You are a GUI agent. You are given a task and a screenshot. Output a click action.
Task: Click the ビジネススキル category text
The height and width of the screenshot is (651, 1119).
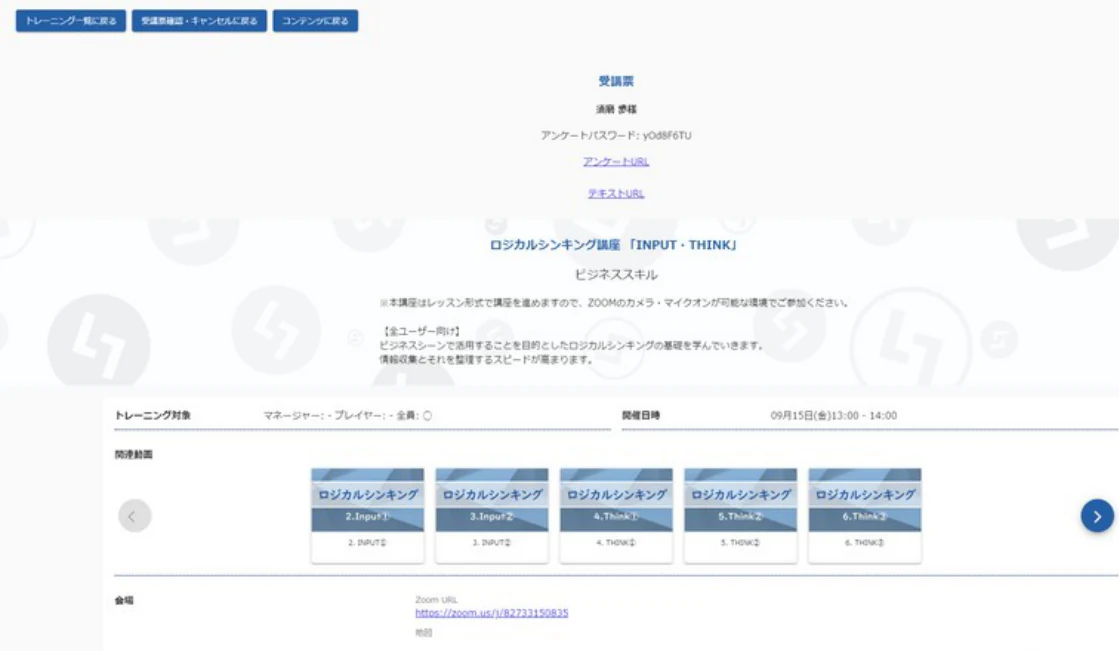point(616,275)
